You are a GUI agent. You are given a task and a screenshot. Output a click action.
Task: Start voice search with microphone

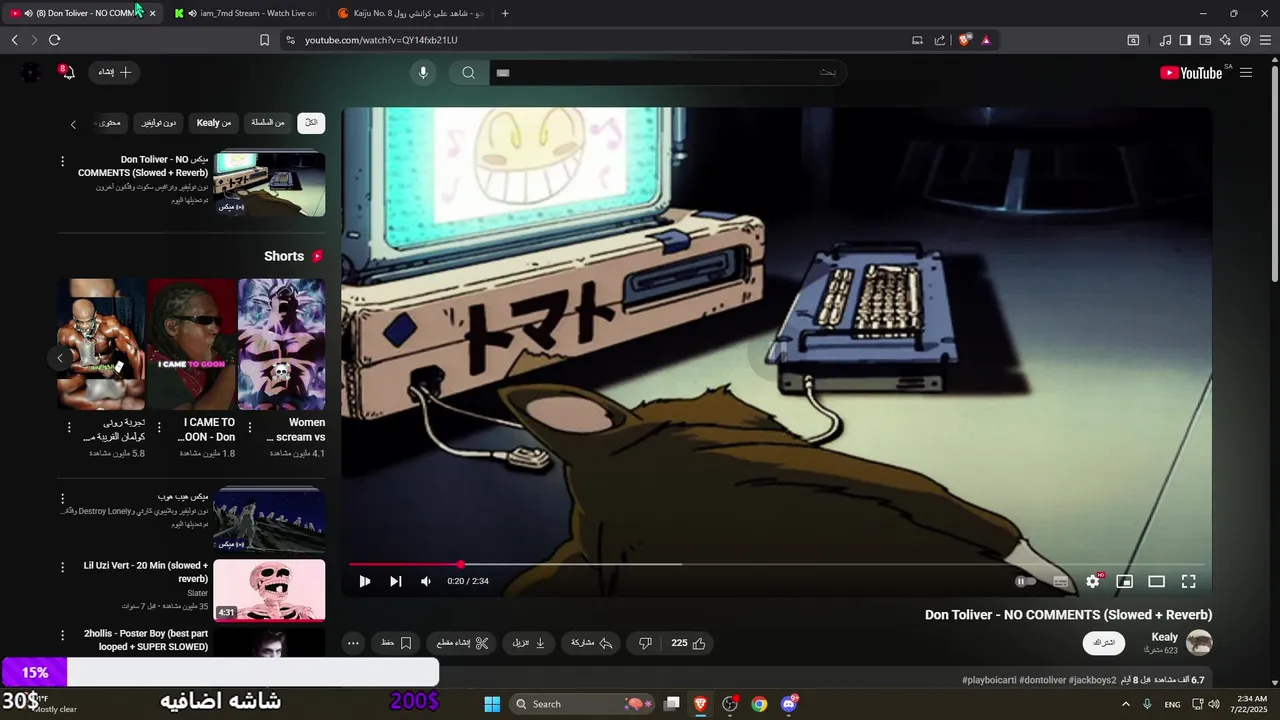[x=423, y=72]
